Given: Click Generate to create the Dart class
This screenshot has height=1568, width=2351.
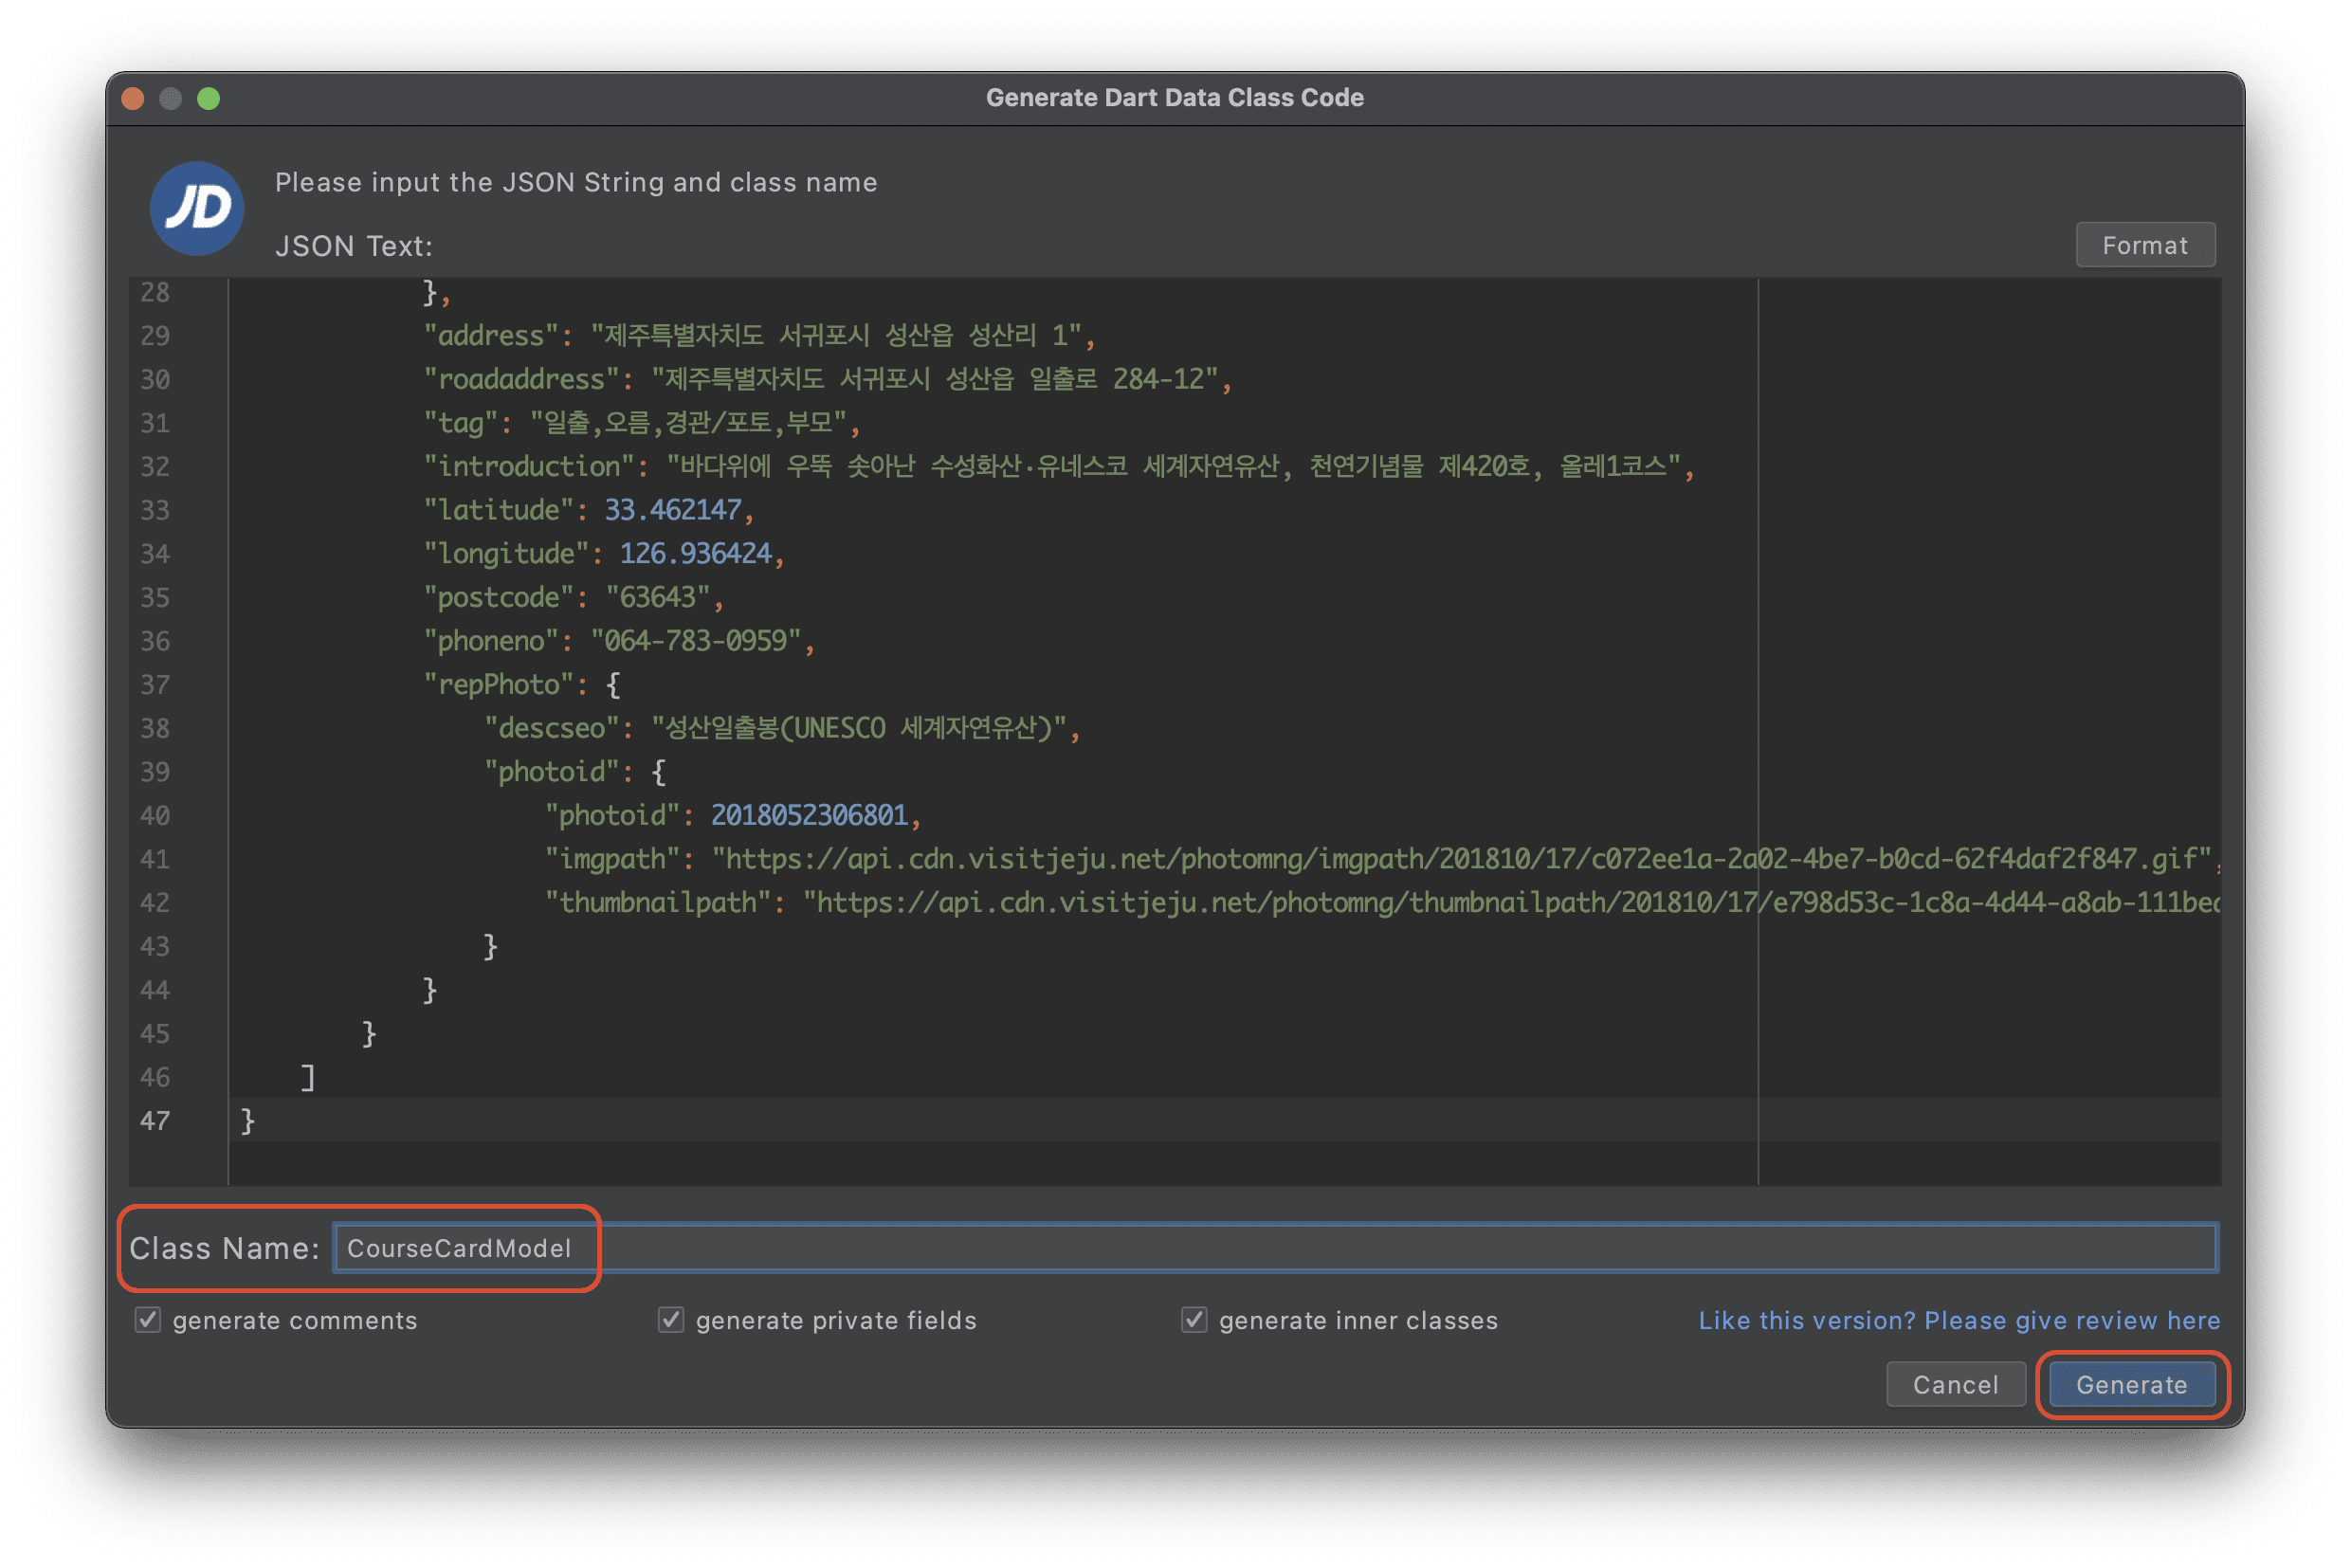Looking at the screenshot, I should tap(2131, 1384).
